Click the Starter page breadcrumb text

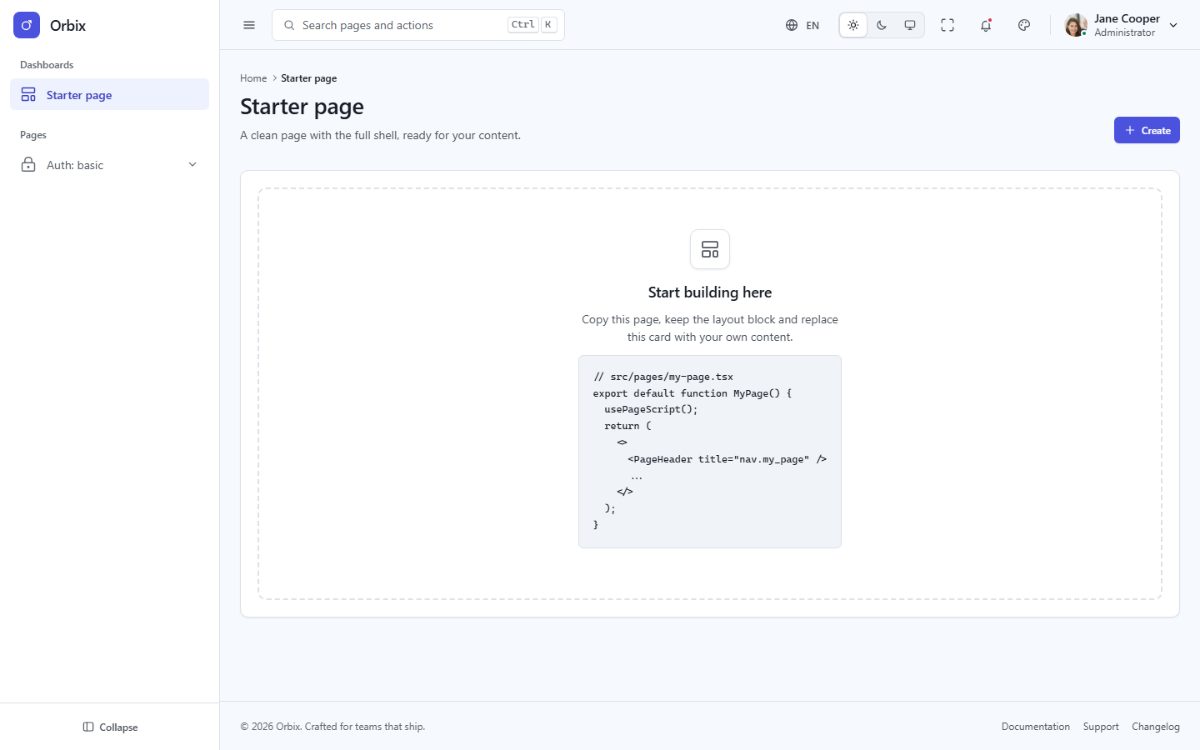[x=309, y=78]
